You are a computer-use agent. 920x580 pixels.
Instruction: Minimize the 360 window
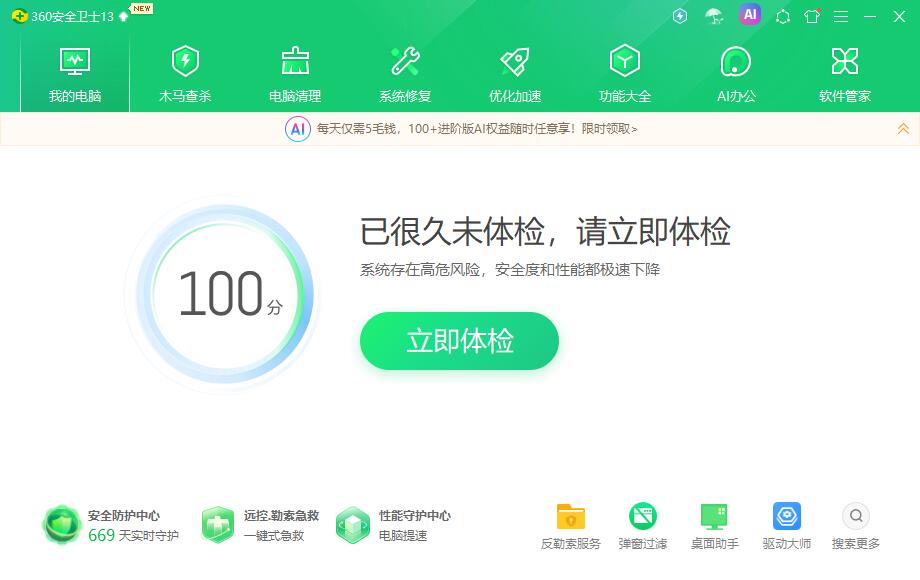[870, 16]
